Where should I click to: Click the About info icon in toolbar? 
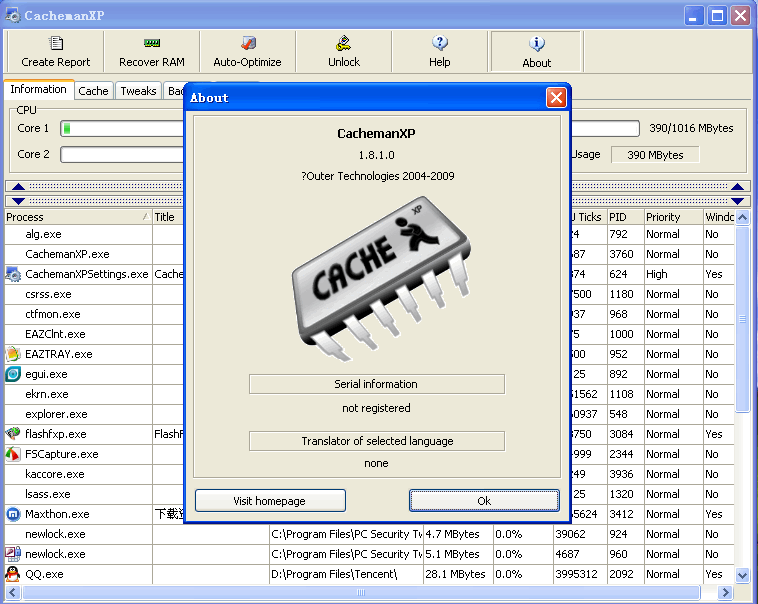tap(537, 44)
